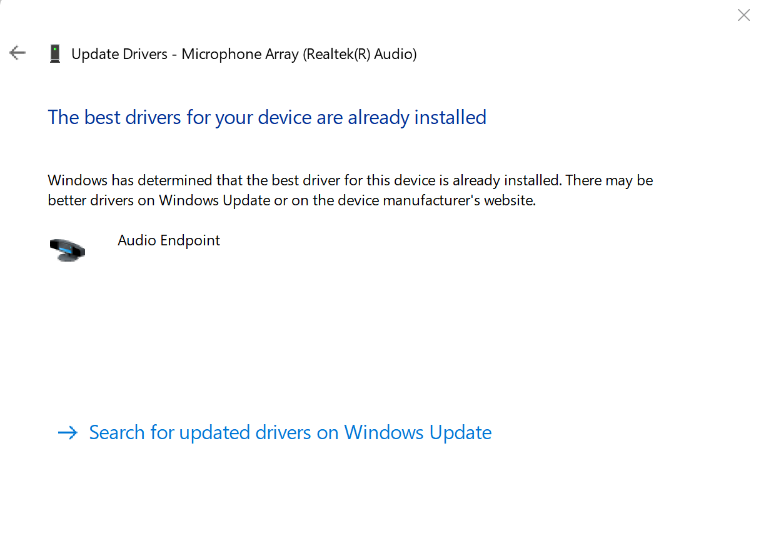Click "The" at start of blue heading

tap(63, 117)
